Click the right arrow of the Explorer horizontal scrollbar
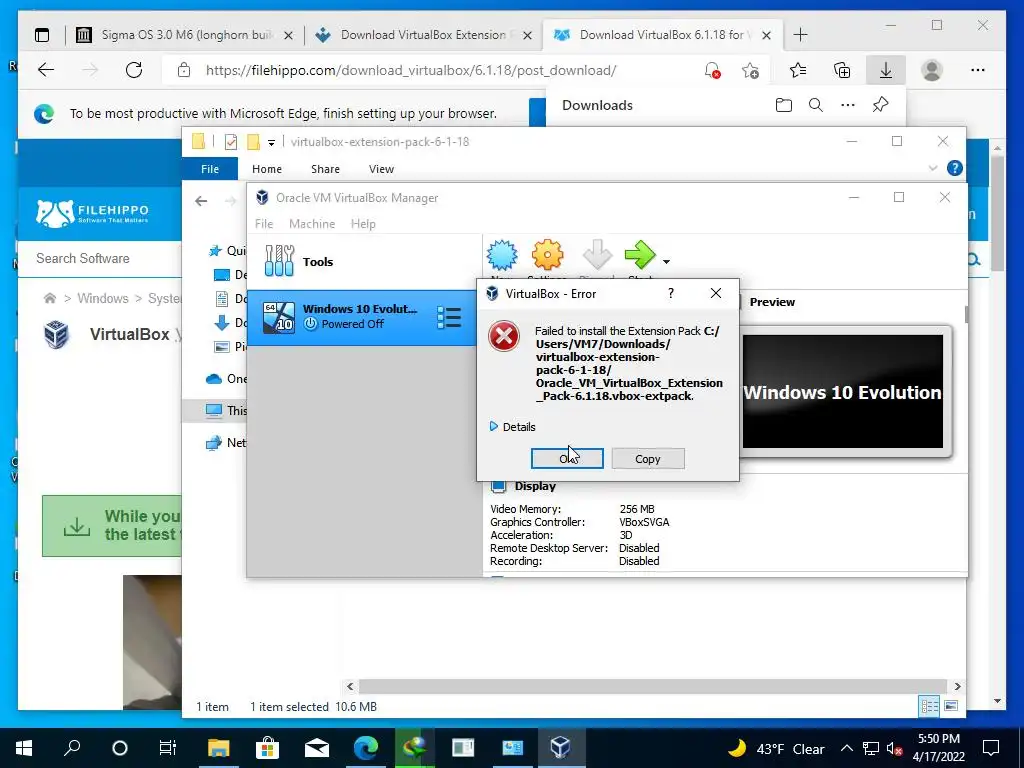The width and height of the screenshot is (1024, 768). 957,686
